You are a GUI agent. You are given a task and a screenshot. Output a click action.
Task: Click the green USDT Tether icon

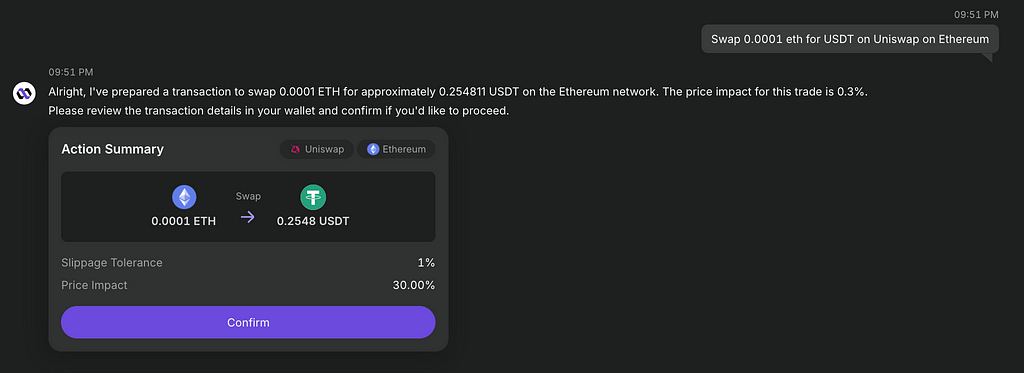[313, 197]
